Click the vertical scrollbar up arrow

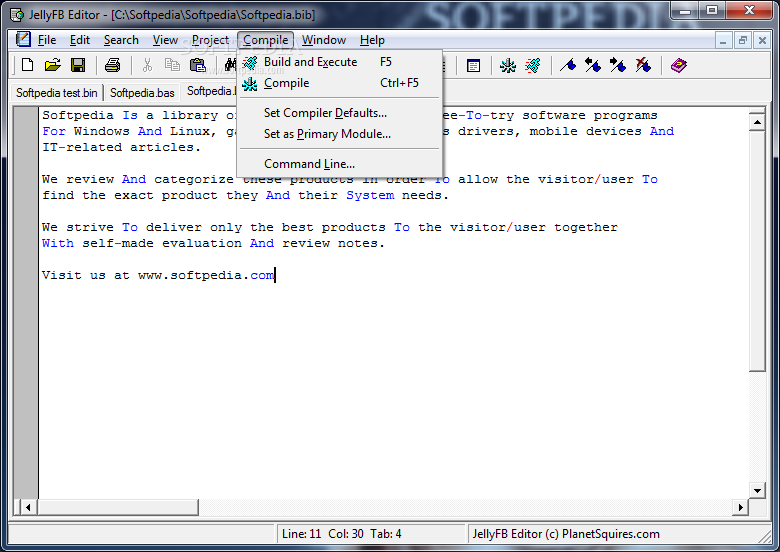click(757, 122)
